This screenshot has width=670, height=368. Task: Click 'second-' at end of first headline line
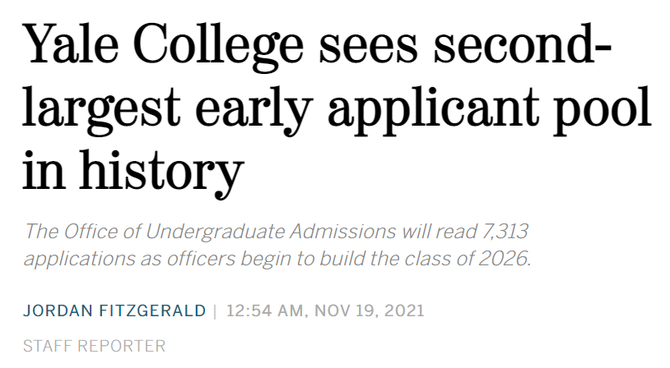pyautogui.click(x=522, y=44)
